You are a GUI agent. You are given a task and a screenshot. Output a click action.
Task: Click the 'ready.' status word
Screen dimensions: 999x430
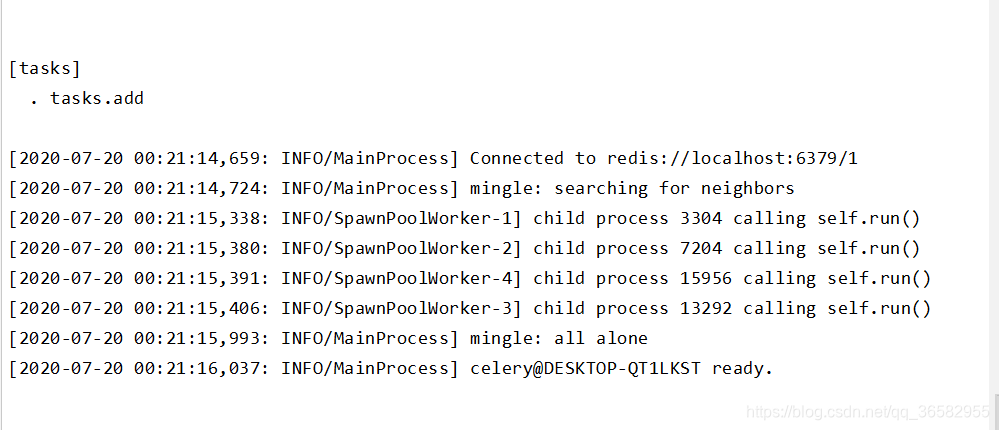[742, 368]
